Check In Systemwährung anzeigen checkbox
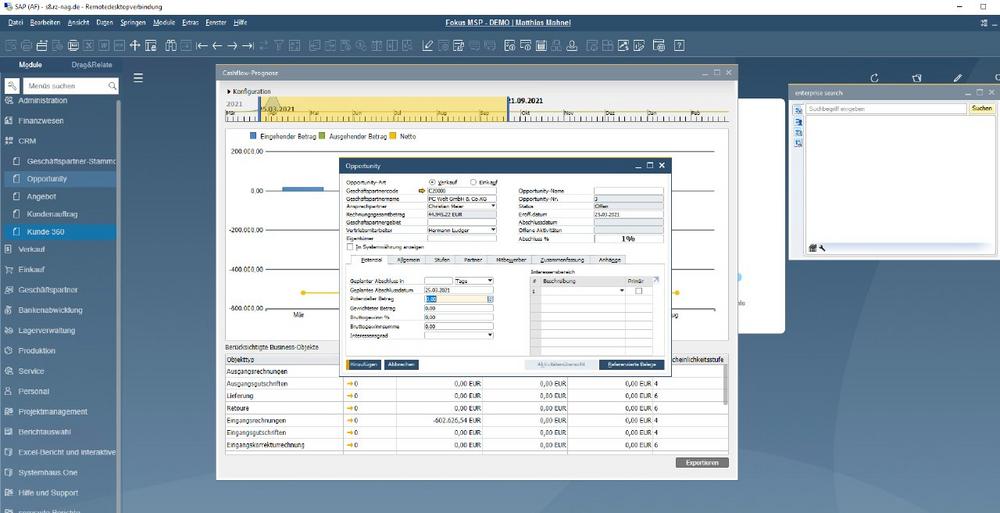 [349, 246]
